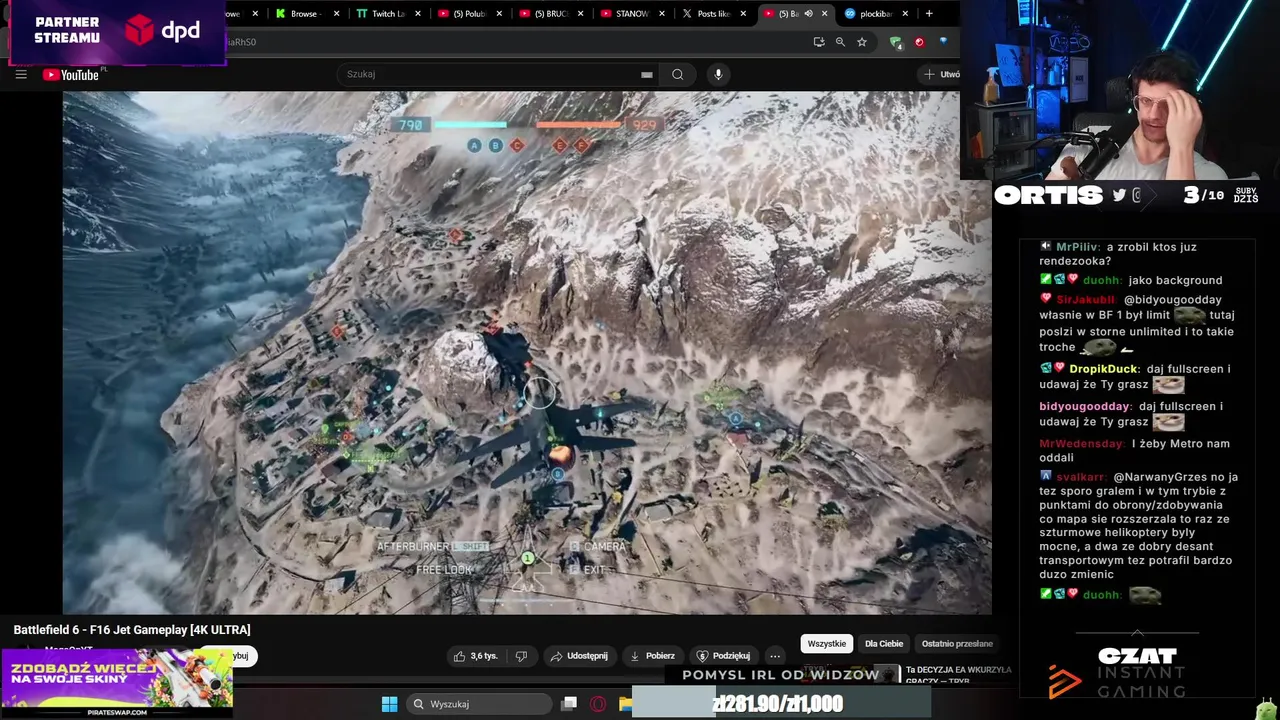The image size is (1280, 720).
Task: Open the YouTube hamburger menu
Action: tap(21, 75)
